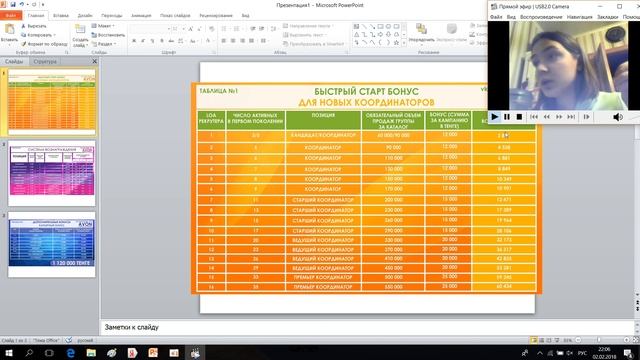Toggle strikethrough formatting
Viewport: 640px width, 360px height.
coord(171,41)
